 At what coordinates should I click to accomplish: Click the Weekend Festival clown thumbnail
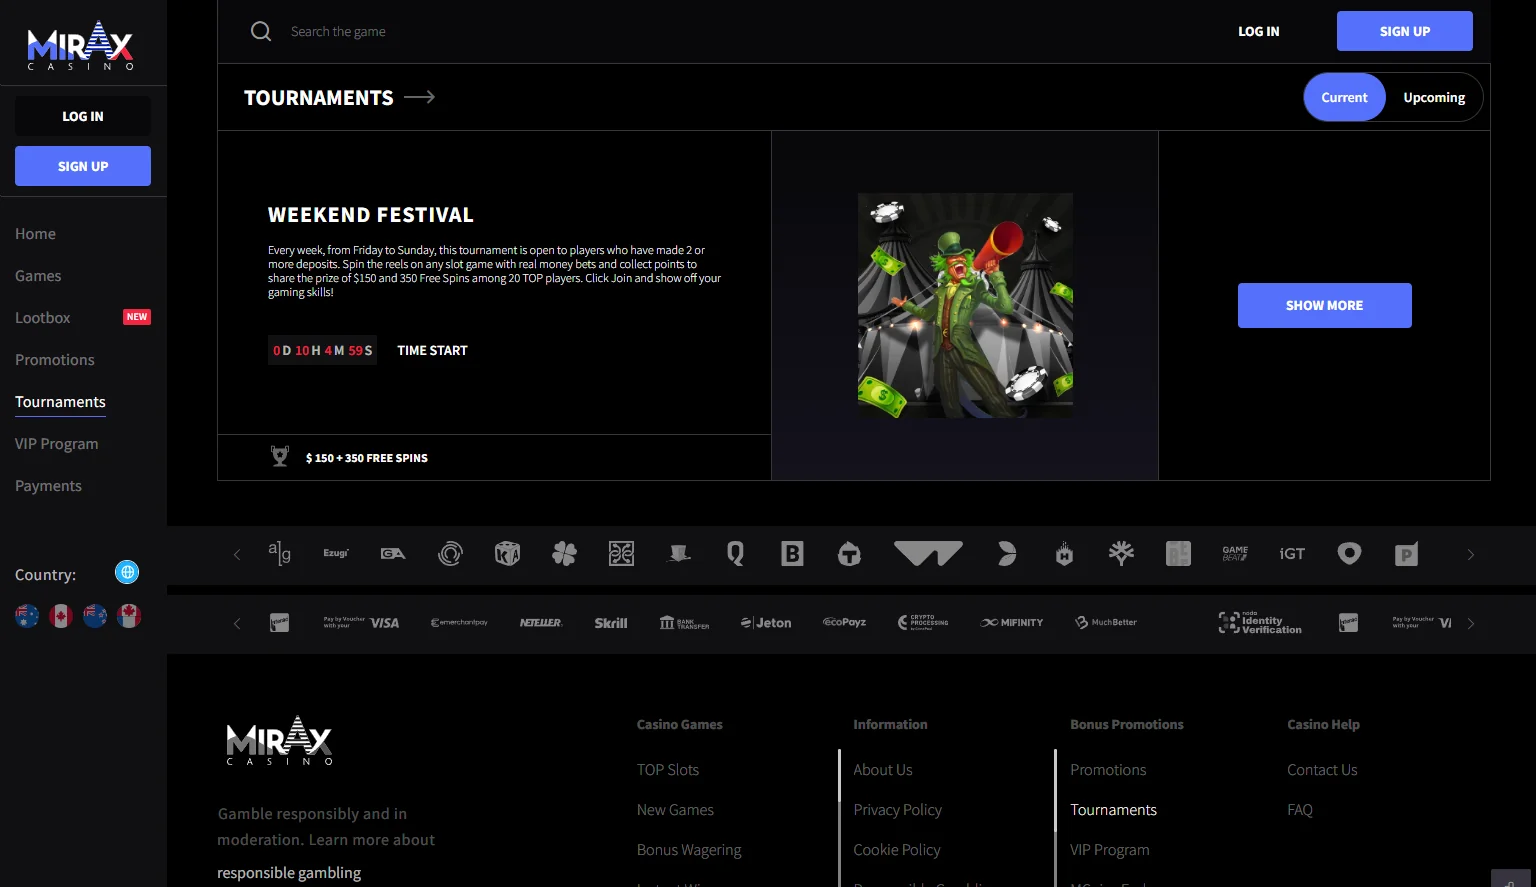pyautogui.click(x=965, y=305)
